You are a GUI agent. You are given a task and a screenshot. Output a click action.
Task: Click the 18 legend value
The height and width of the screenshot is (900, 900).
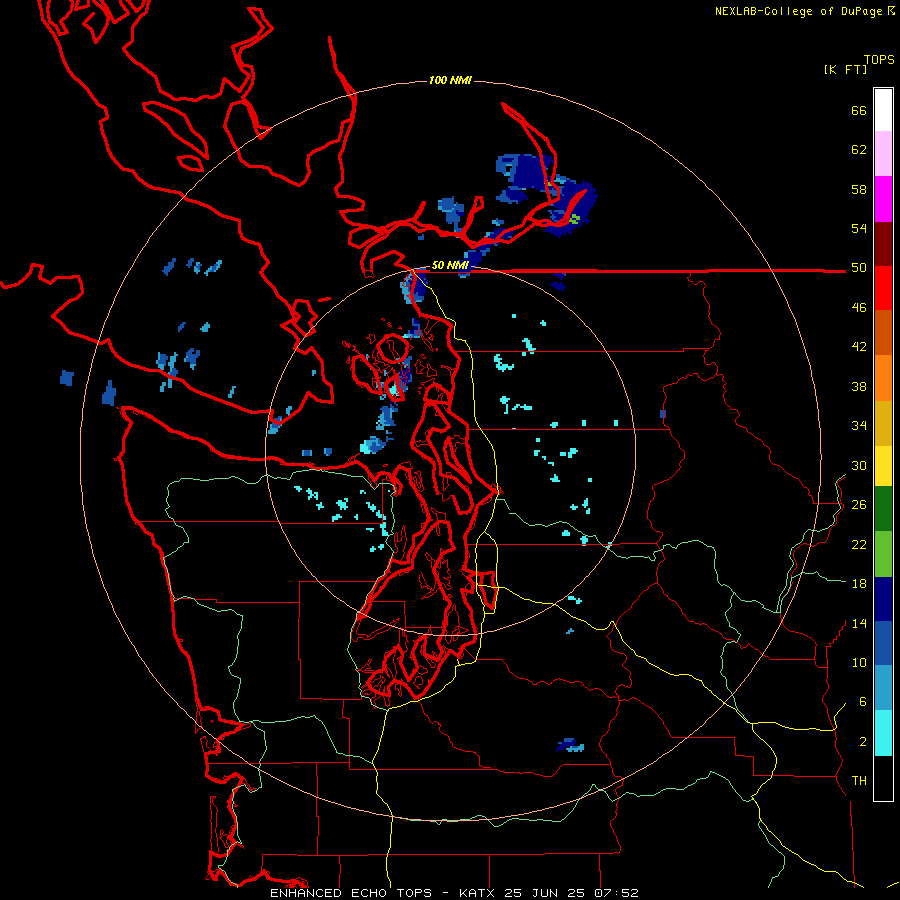click(x=859, y=584)
